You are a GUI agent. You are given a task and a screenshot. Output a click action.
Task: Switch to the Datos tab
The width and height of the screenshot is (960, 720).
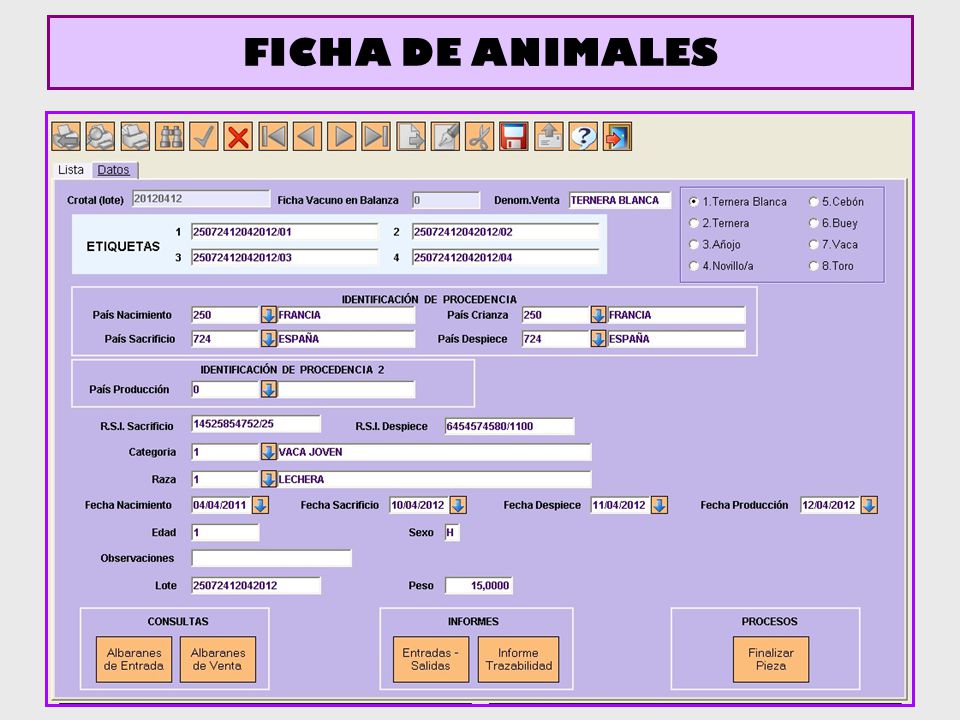click(114, 170)
